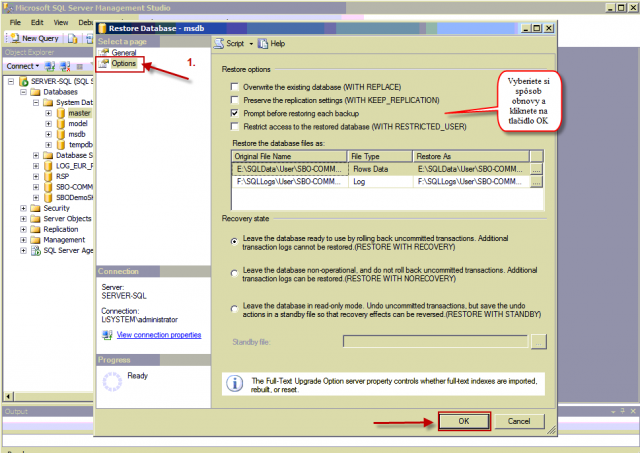Select the Options page icon
640x453 pixels.
pyautogui.click(x=104, y=63)
